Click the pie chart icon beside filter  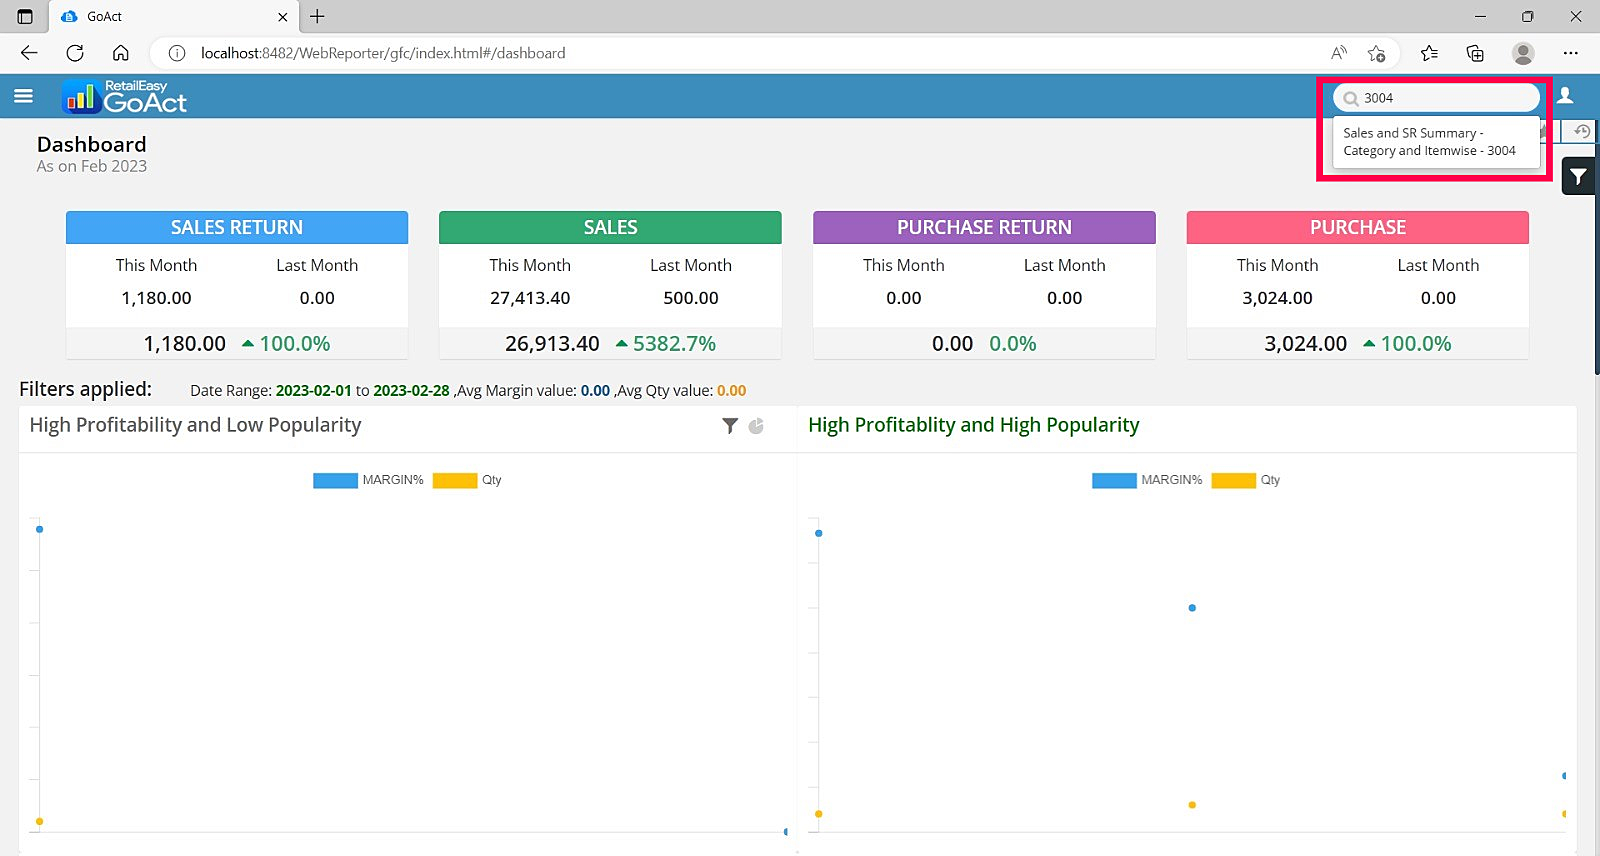pos(756,426)
